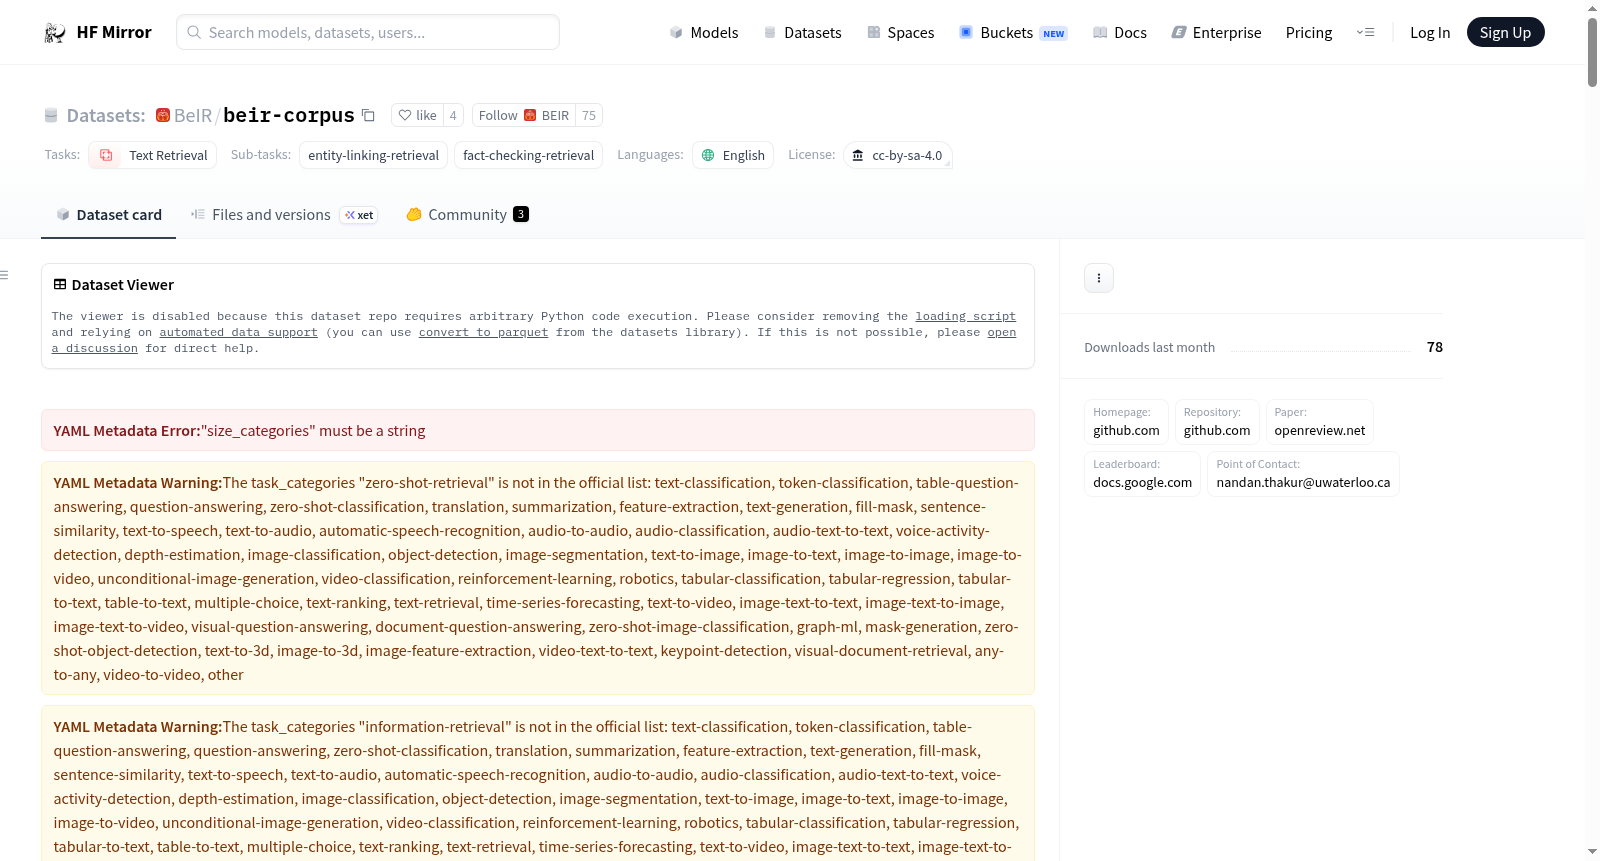Open the Paper openreview.net link
This screenshot has width=1600, height=861.
coord(1319,422)
